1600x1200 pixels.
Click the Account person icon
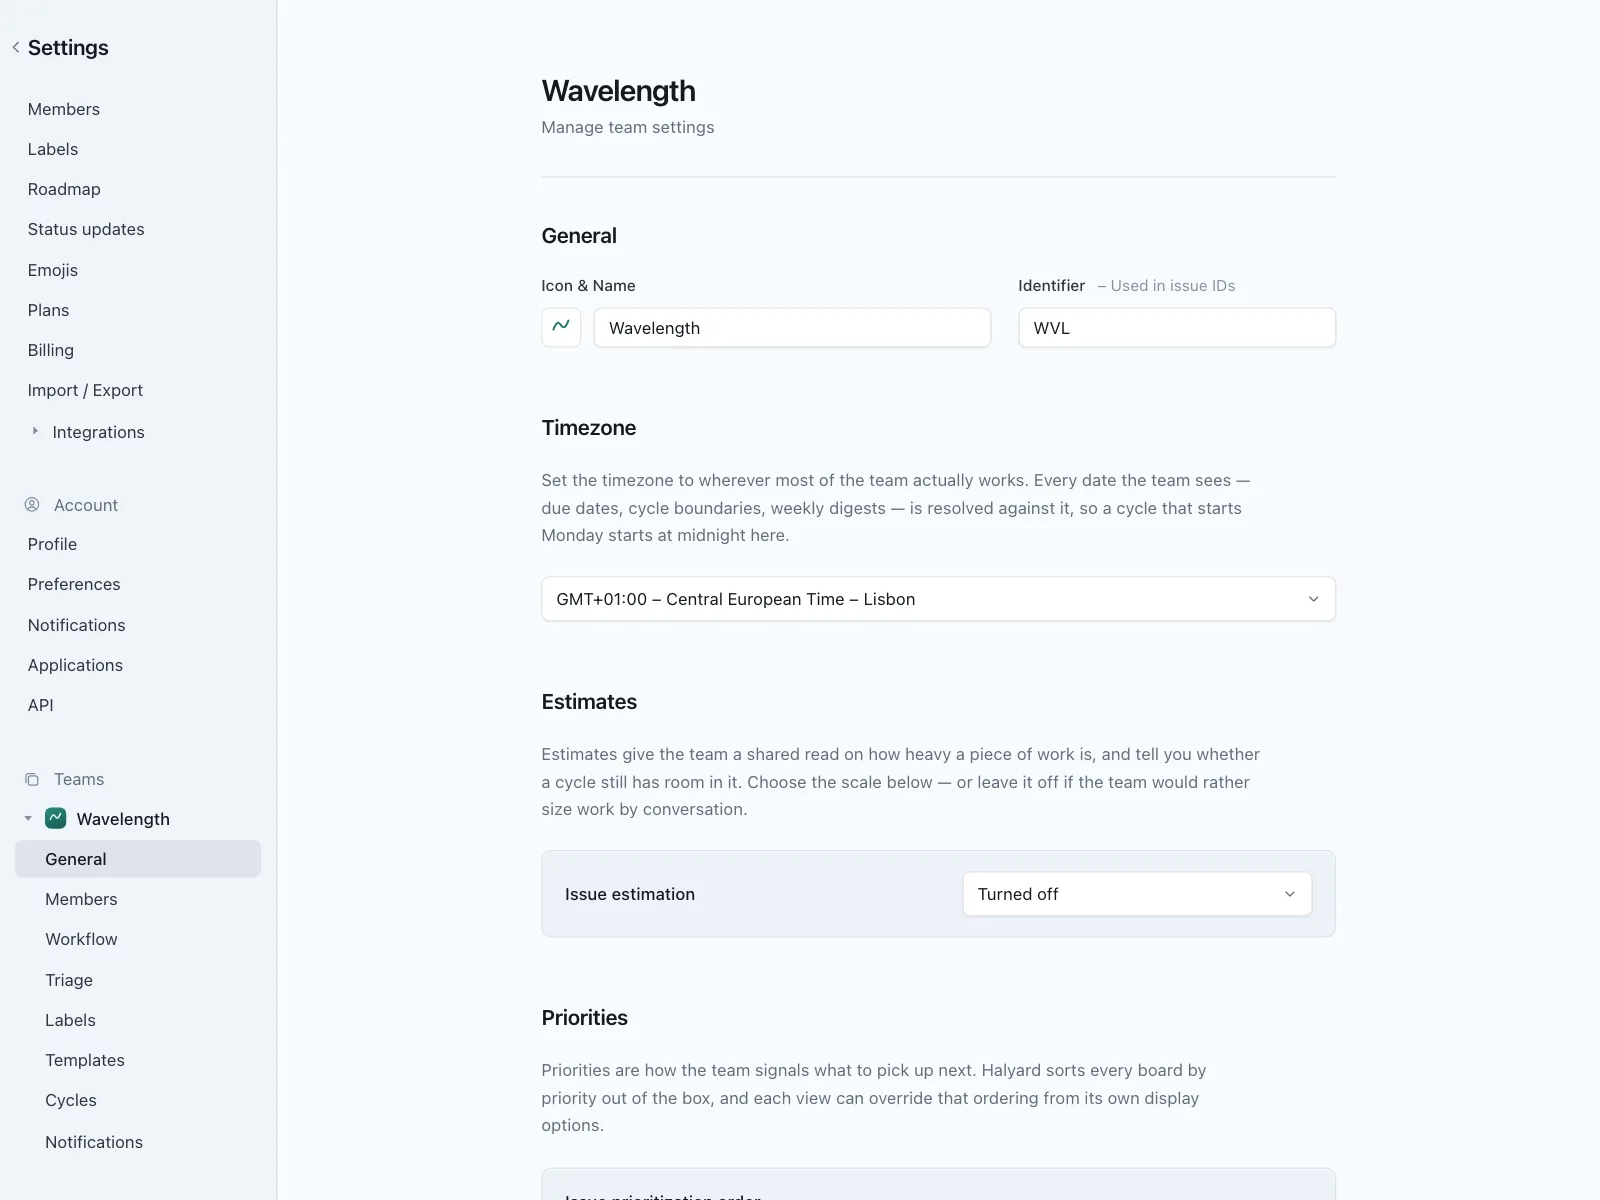click(x=32, y=505)
